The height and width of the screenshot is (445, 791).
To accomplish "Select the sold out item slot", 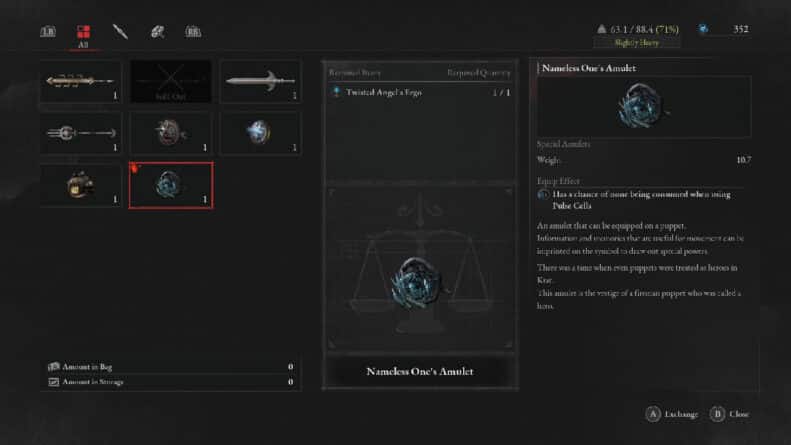I will click(x=171, y=82).
